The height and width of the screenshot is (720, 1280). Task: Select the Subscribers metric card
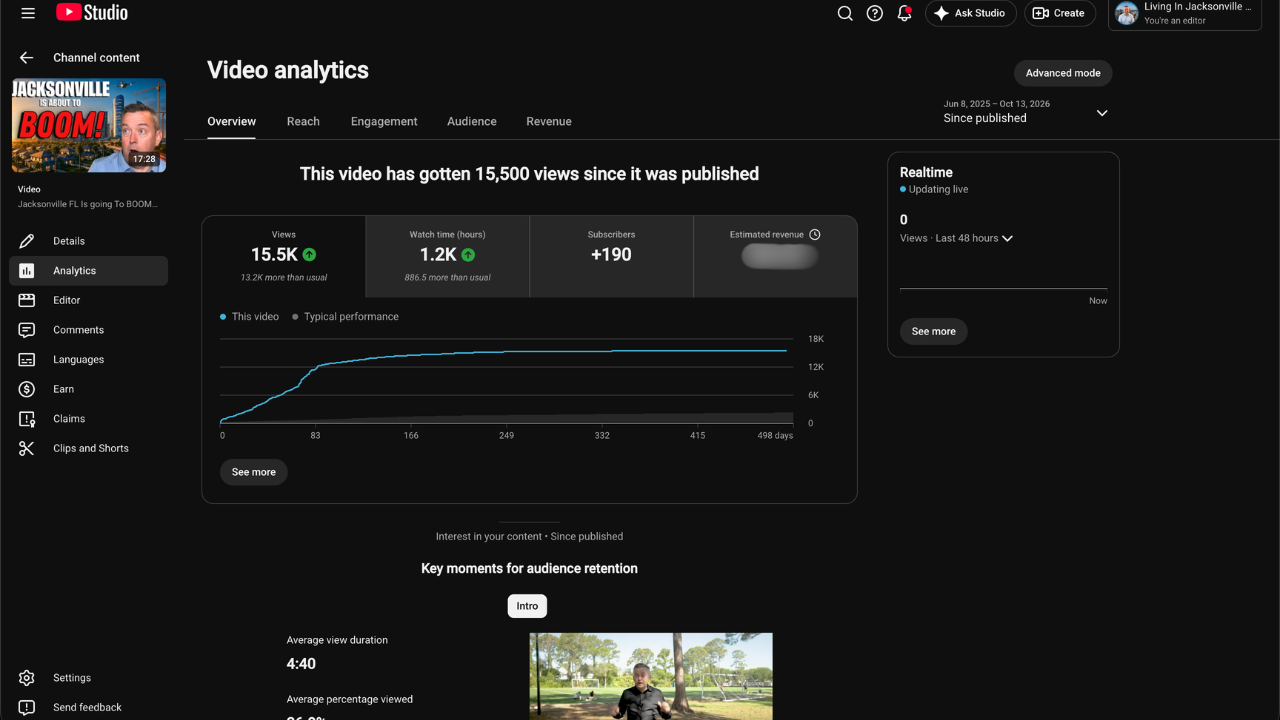coord(611,257)
